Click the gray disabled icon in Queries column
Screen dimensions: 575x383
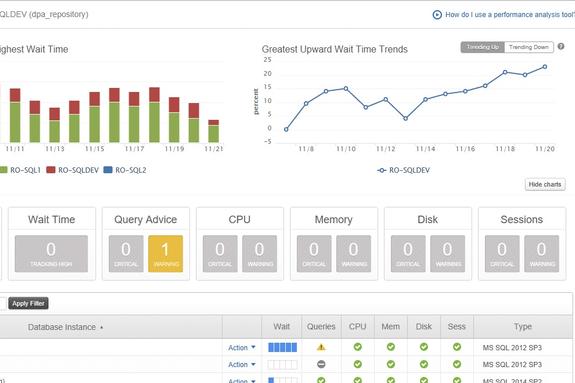click(321, 364)
